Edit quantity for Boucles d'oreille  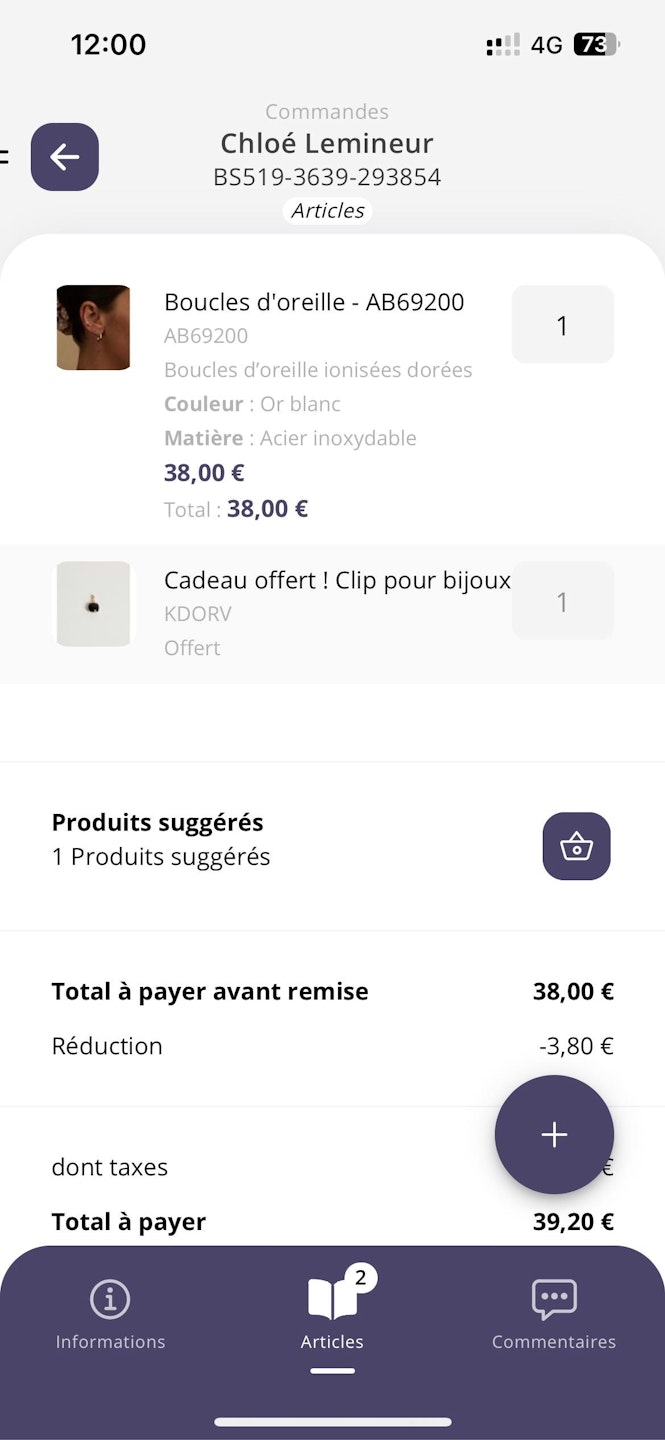562,325
